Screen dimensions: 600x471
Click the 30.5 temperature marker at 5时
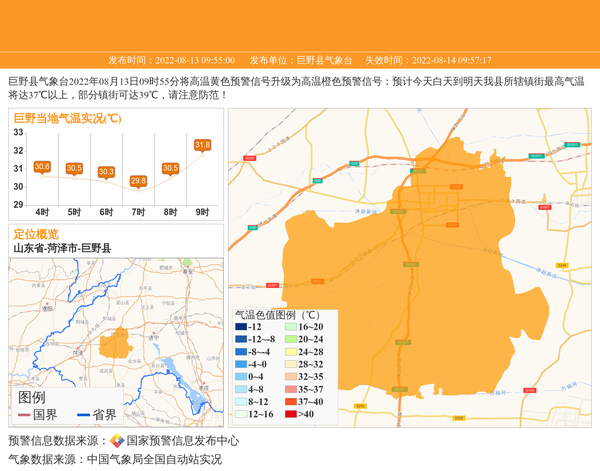tap(74, 168)
